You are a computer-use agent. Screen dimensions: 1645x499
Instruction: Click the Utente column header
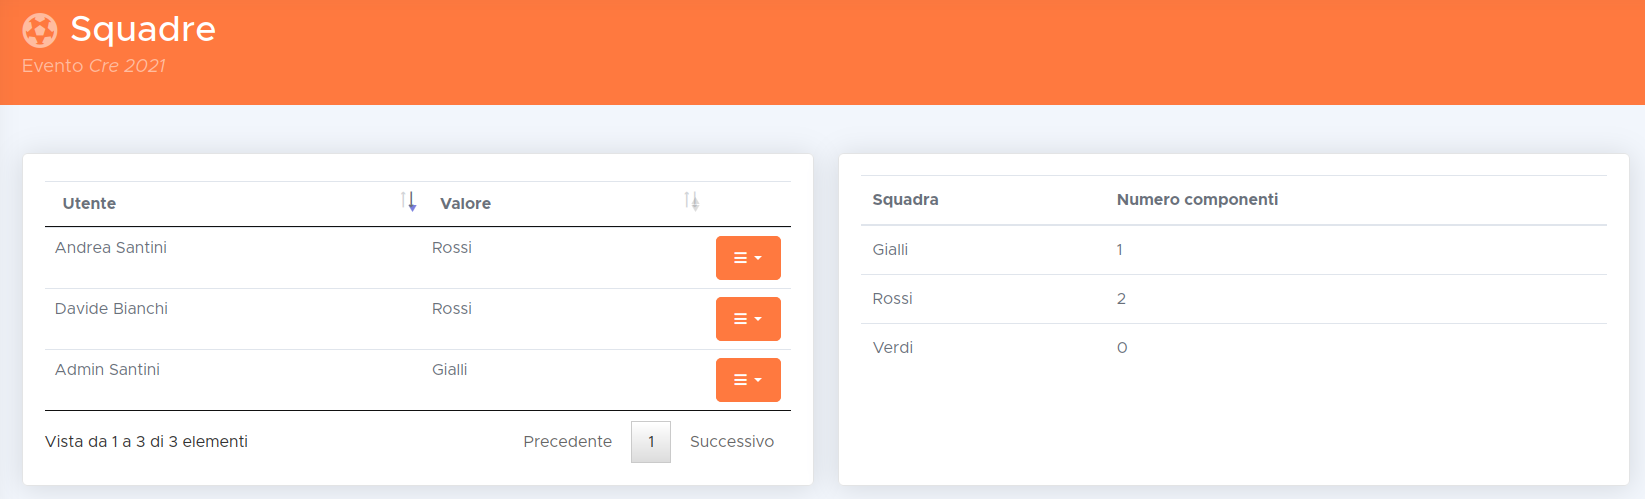pos(90,203)
